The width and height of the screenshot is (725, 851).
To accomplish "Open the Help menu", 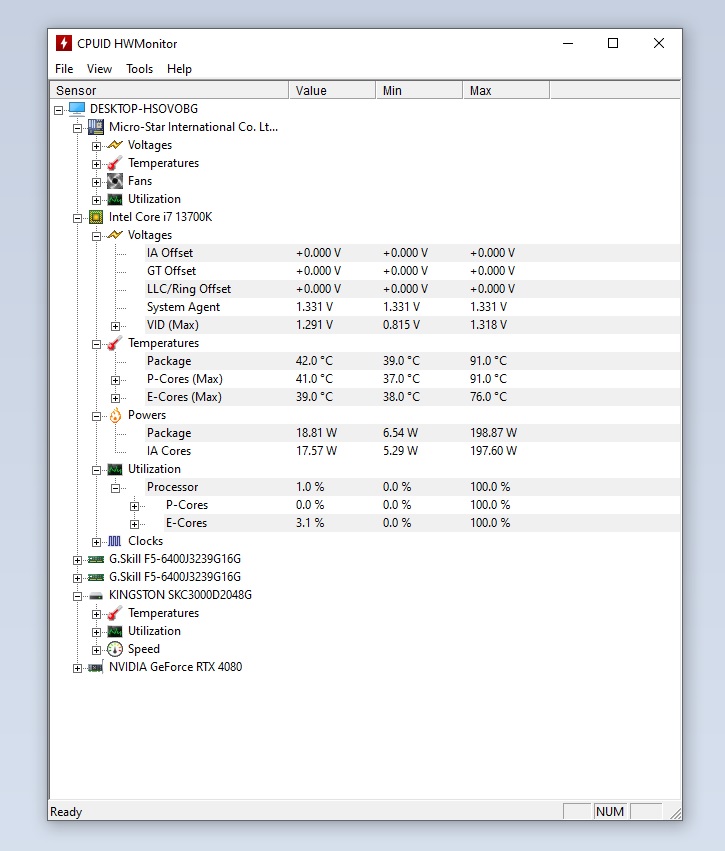I will tap(179, 69).
